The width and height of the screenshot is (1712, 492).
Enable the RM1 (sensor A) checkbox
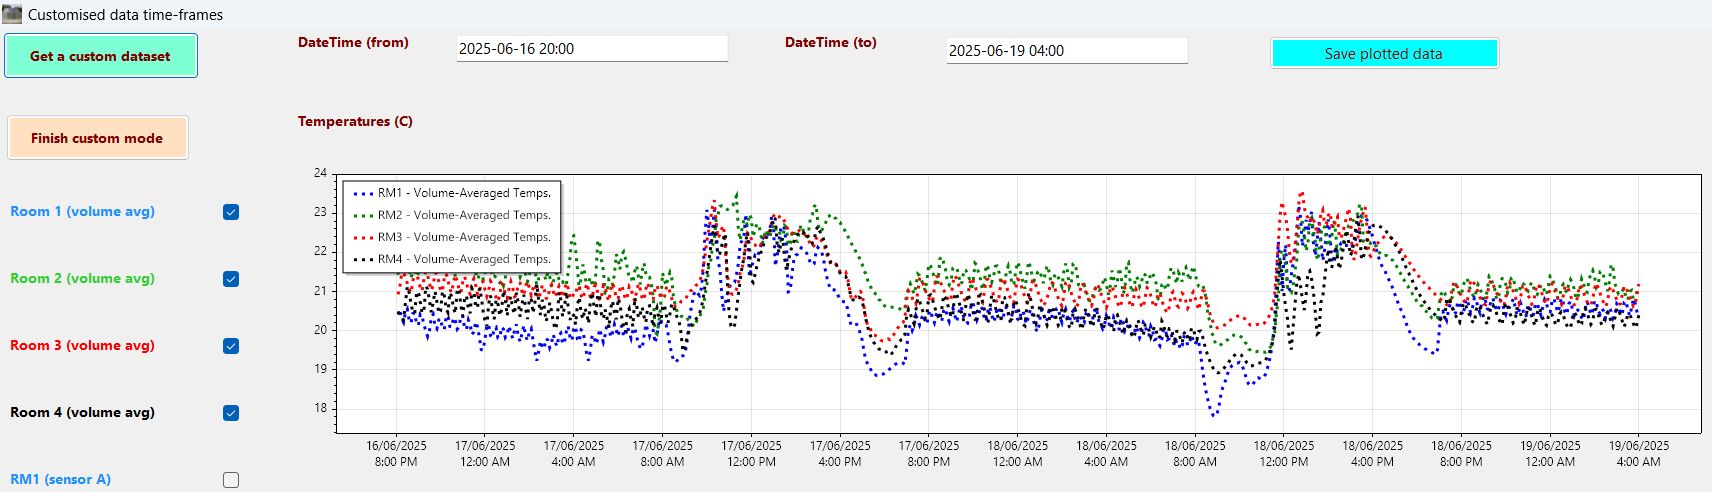(x=231, y=480)
